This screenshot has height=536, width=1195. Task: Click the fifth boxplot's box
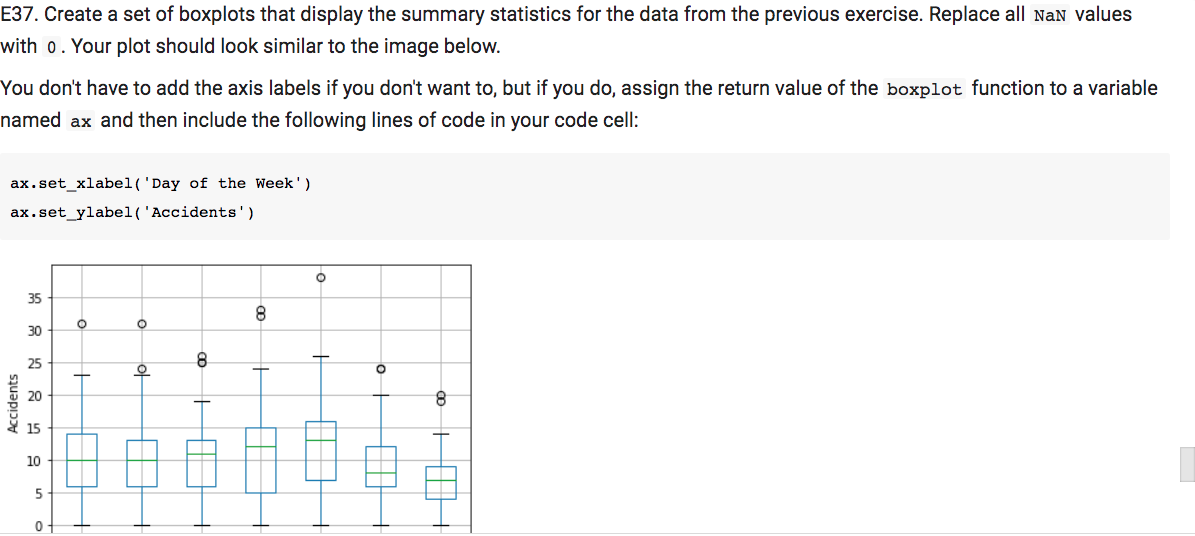point(321,451)
